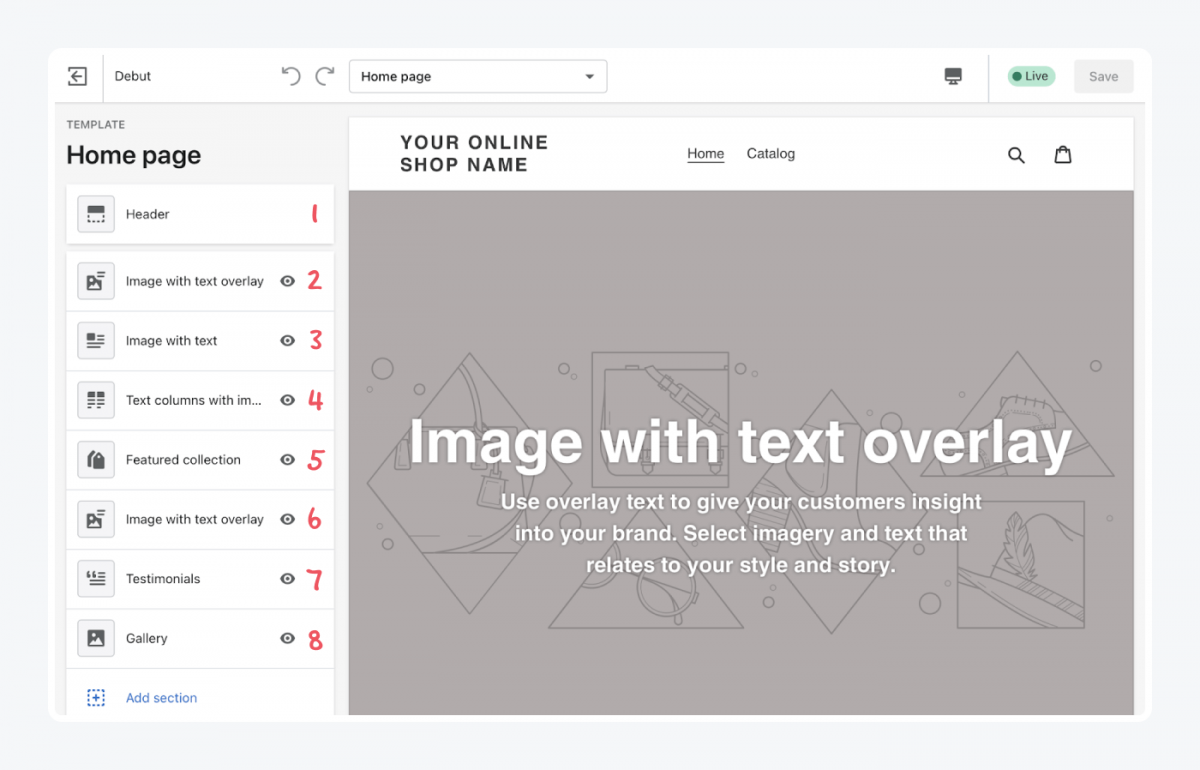Image resolution: width=1200 pixels, height=770 pixels.
Task: Click the Testimonials quote icon
Action: 96,578
